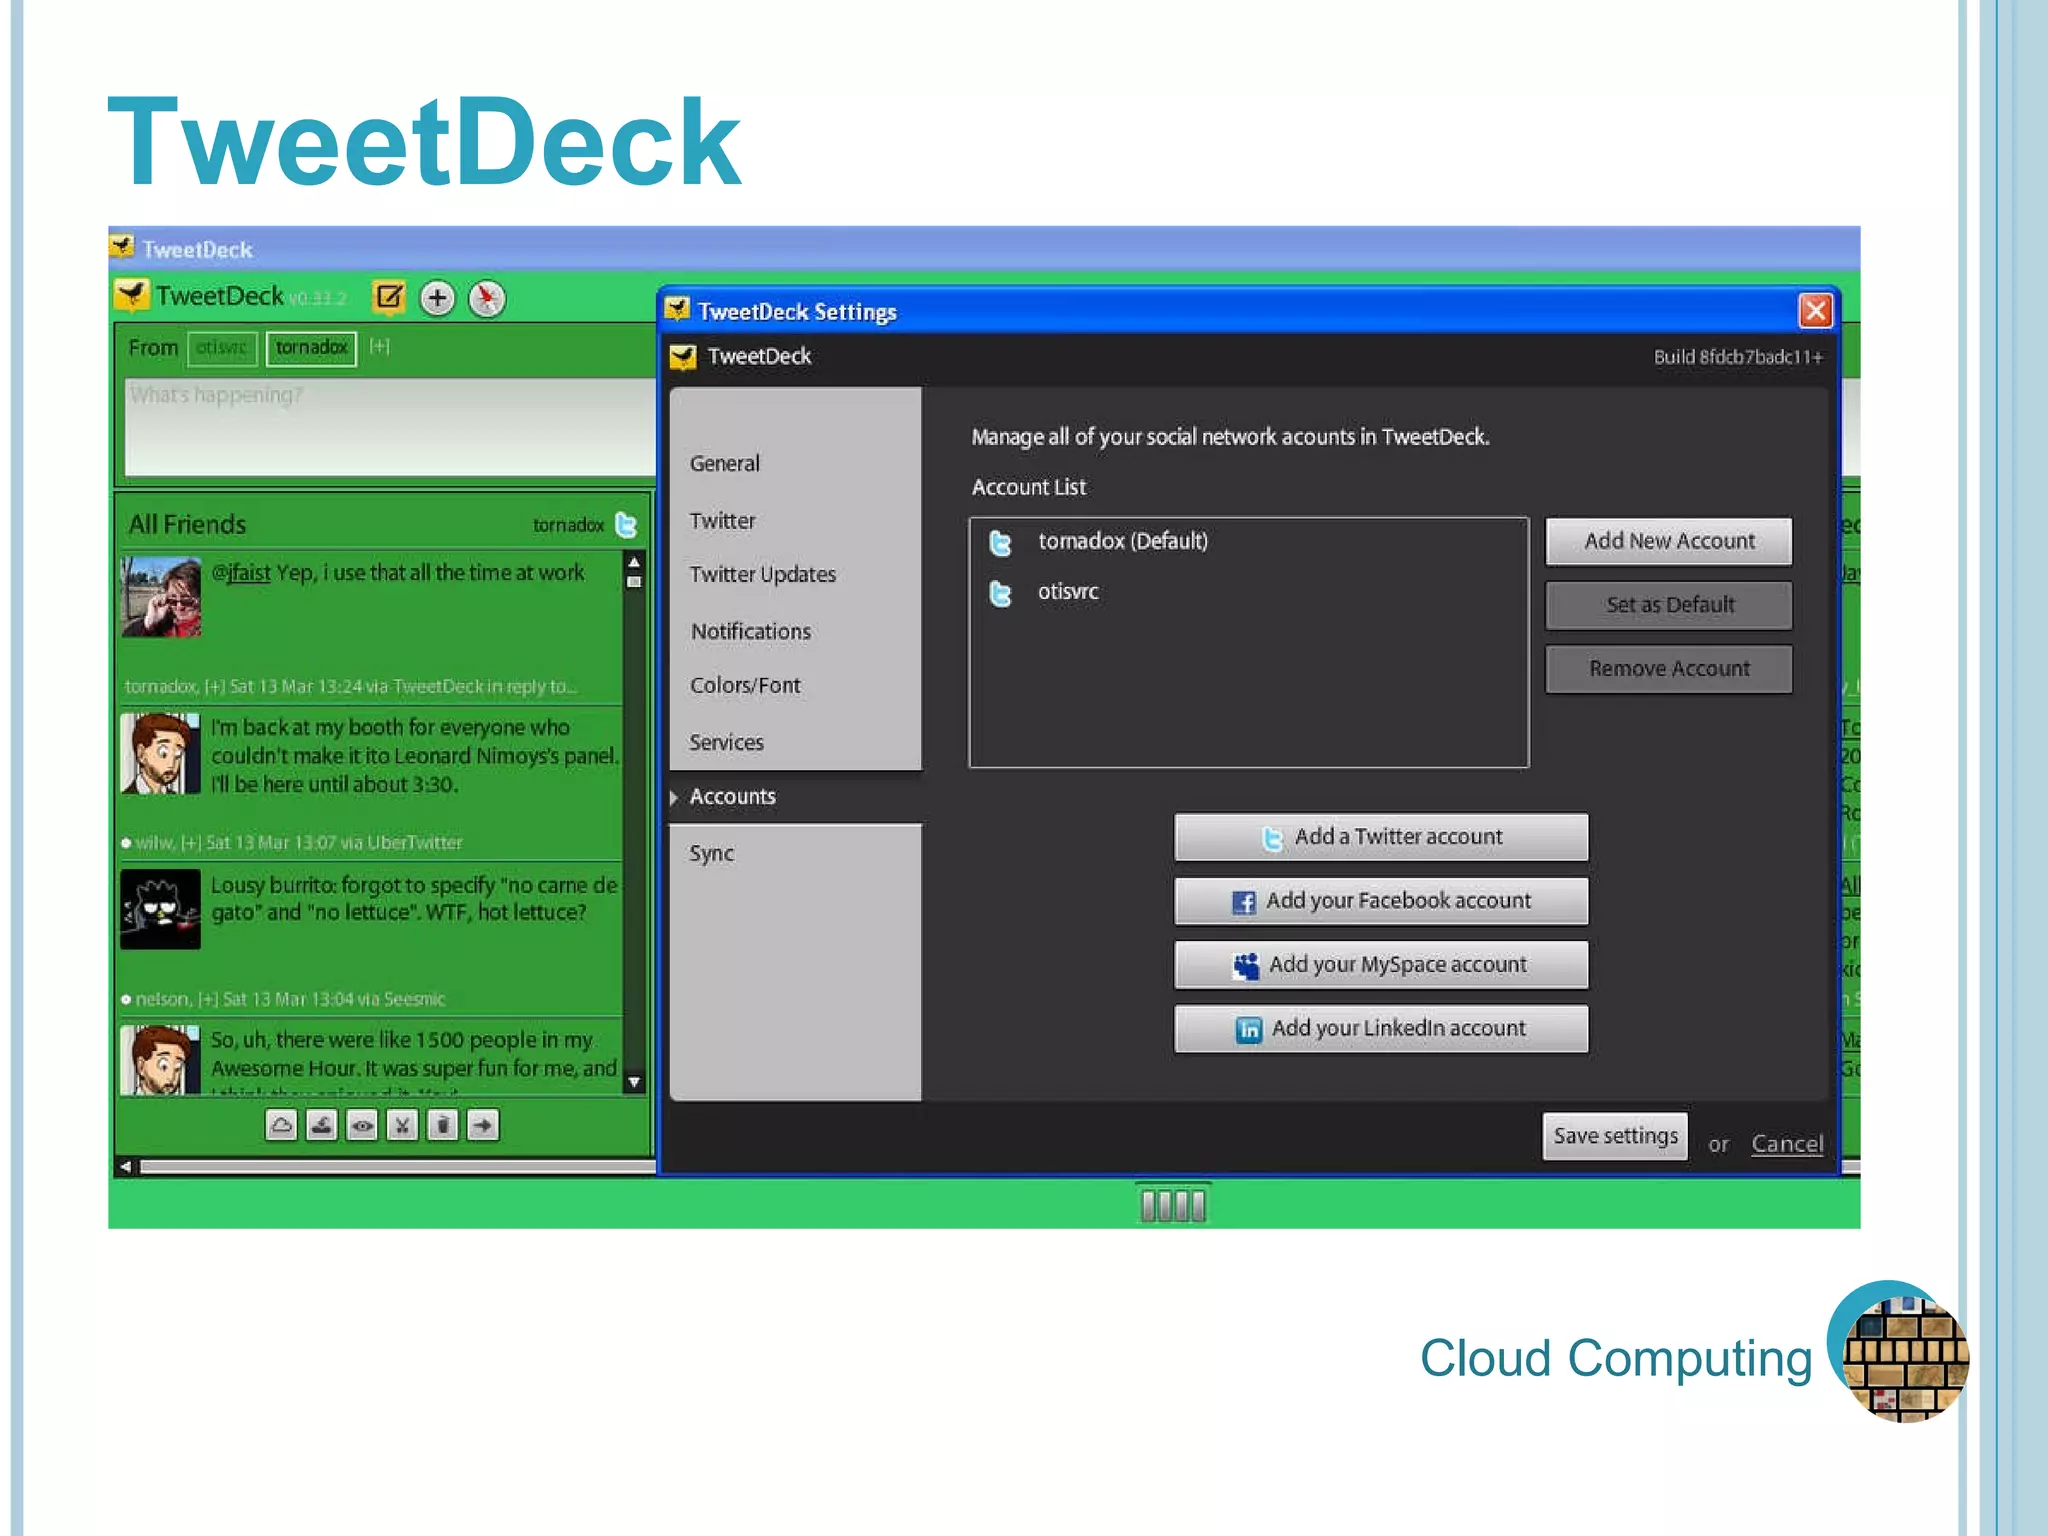Open Services settings section

click(x=726, y=743)
